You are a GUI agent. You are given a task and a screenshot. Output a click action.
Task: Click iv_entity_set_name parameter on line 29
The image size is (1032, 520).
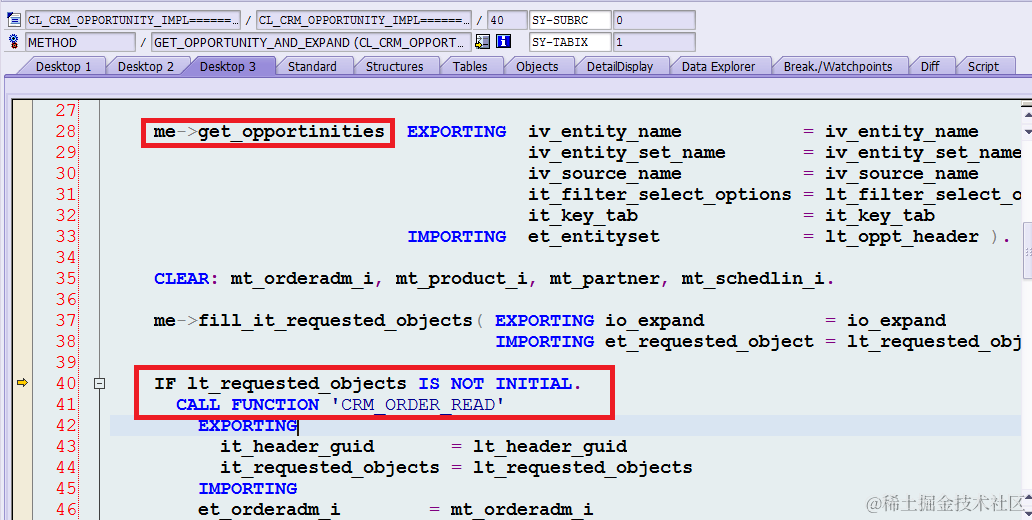(627, 153)
